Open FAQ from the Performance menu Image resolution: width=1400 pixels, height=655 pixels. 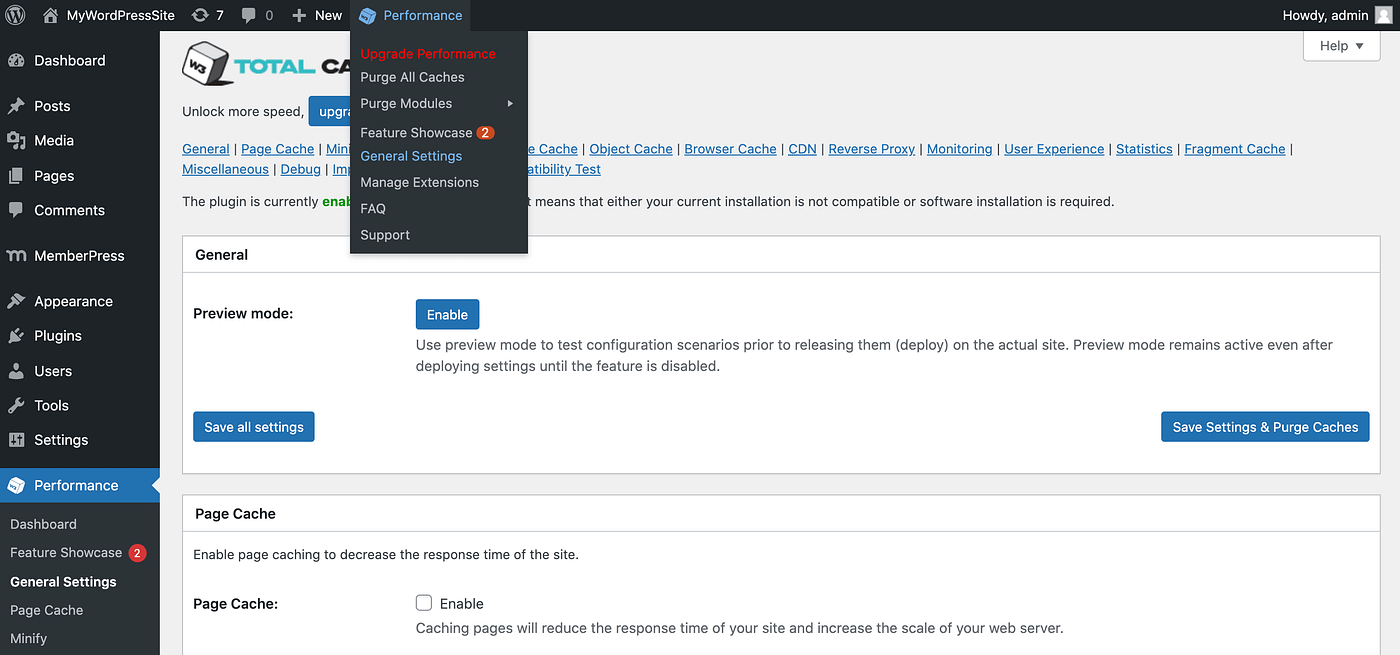coord(372,208)
